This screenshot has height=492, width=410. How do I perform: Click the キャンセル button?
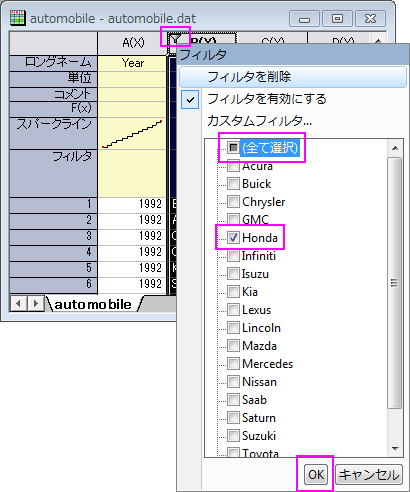coord(369,474)
